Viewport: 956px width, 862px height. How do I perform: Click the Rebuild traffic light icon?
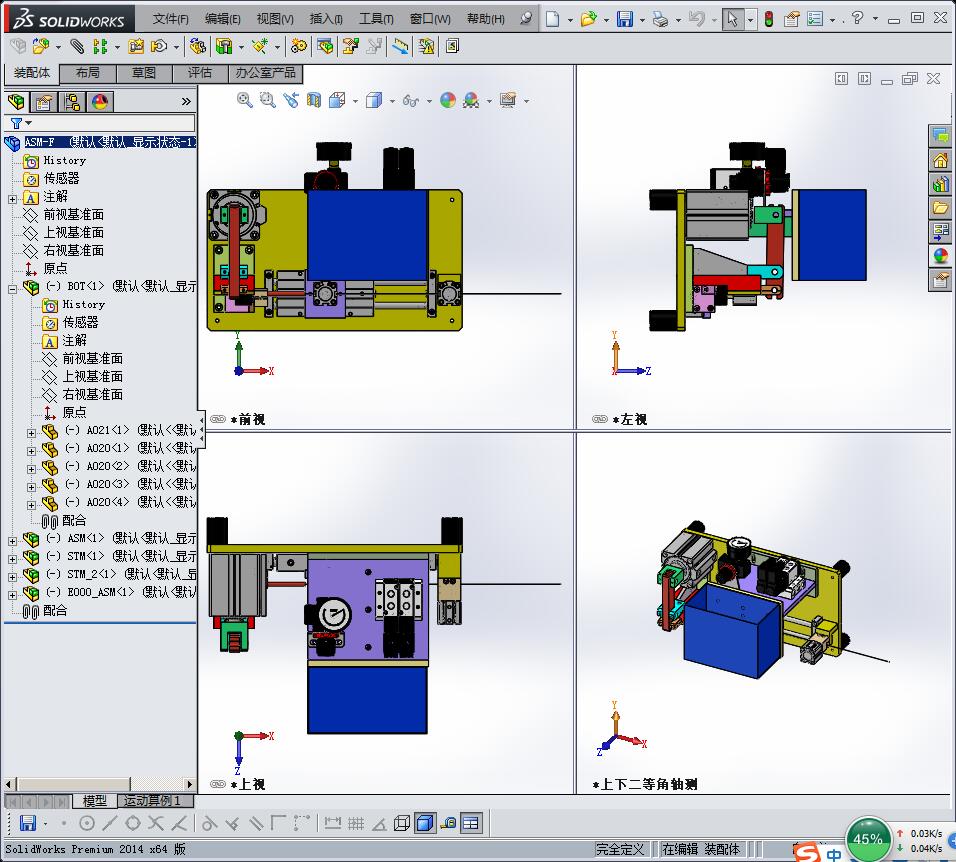[769, 19]
